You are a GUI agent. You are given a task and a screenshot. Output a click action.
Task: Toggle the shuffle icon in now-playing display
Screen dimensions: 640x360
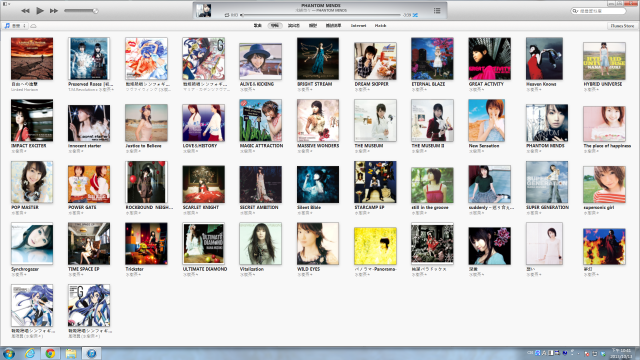(415, 15)
